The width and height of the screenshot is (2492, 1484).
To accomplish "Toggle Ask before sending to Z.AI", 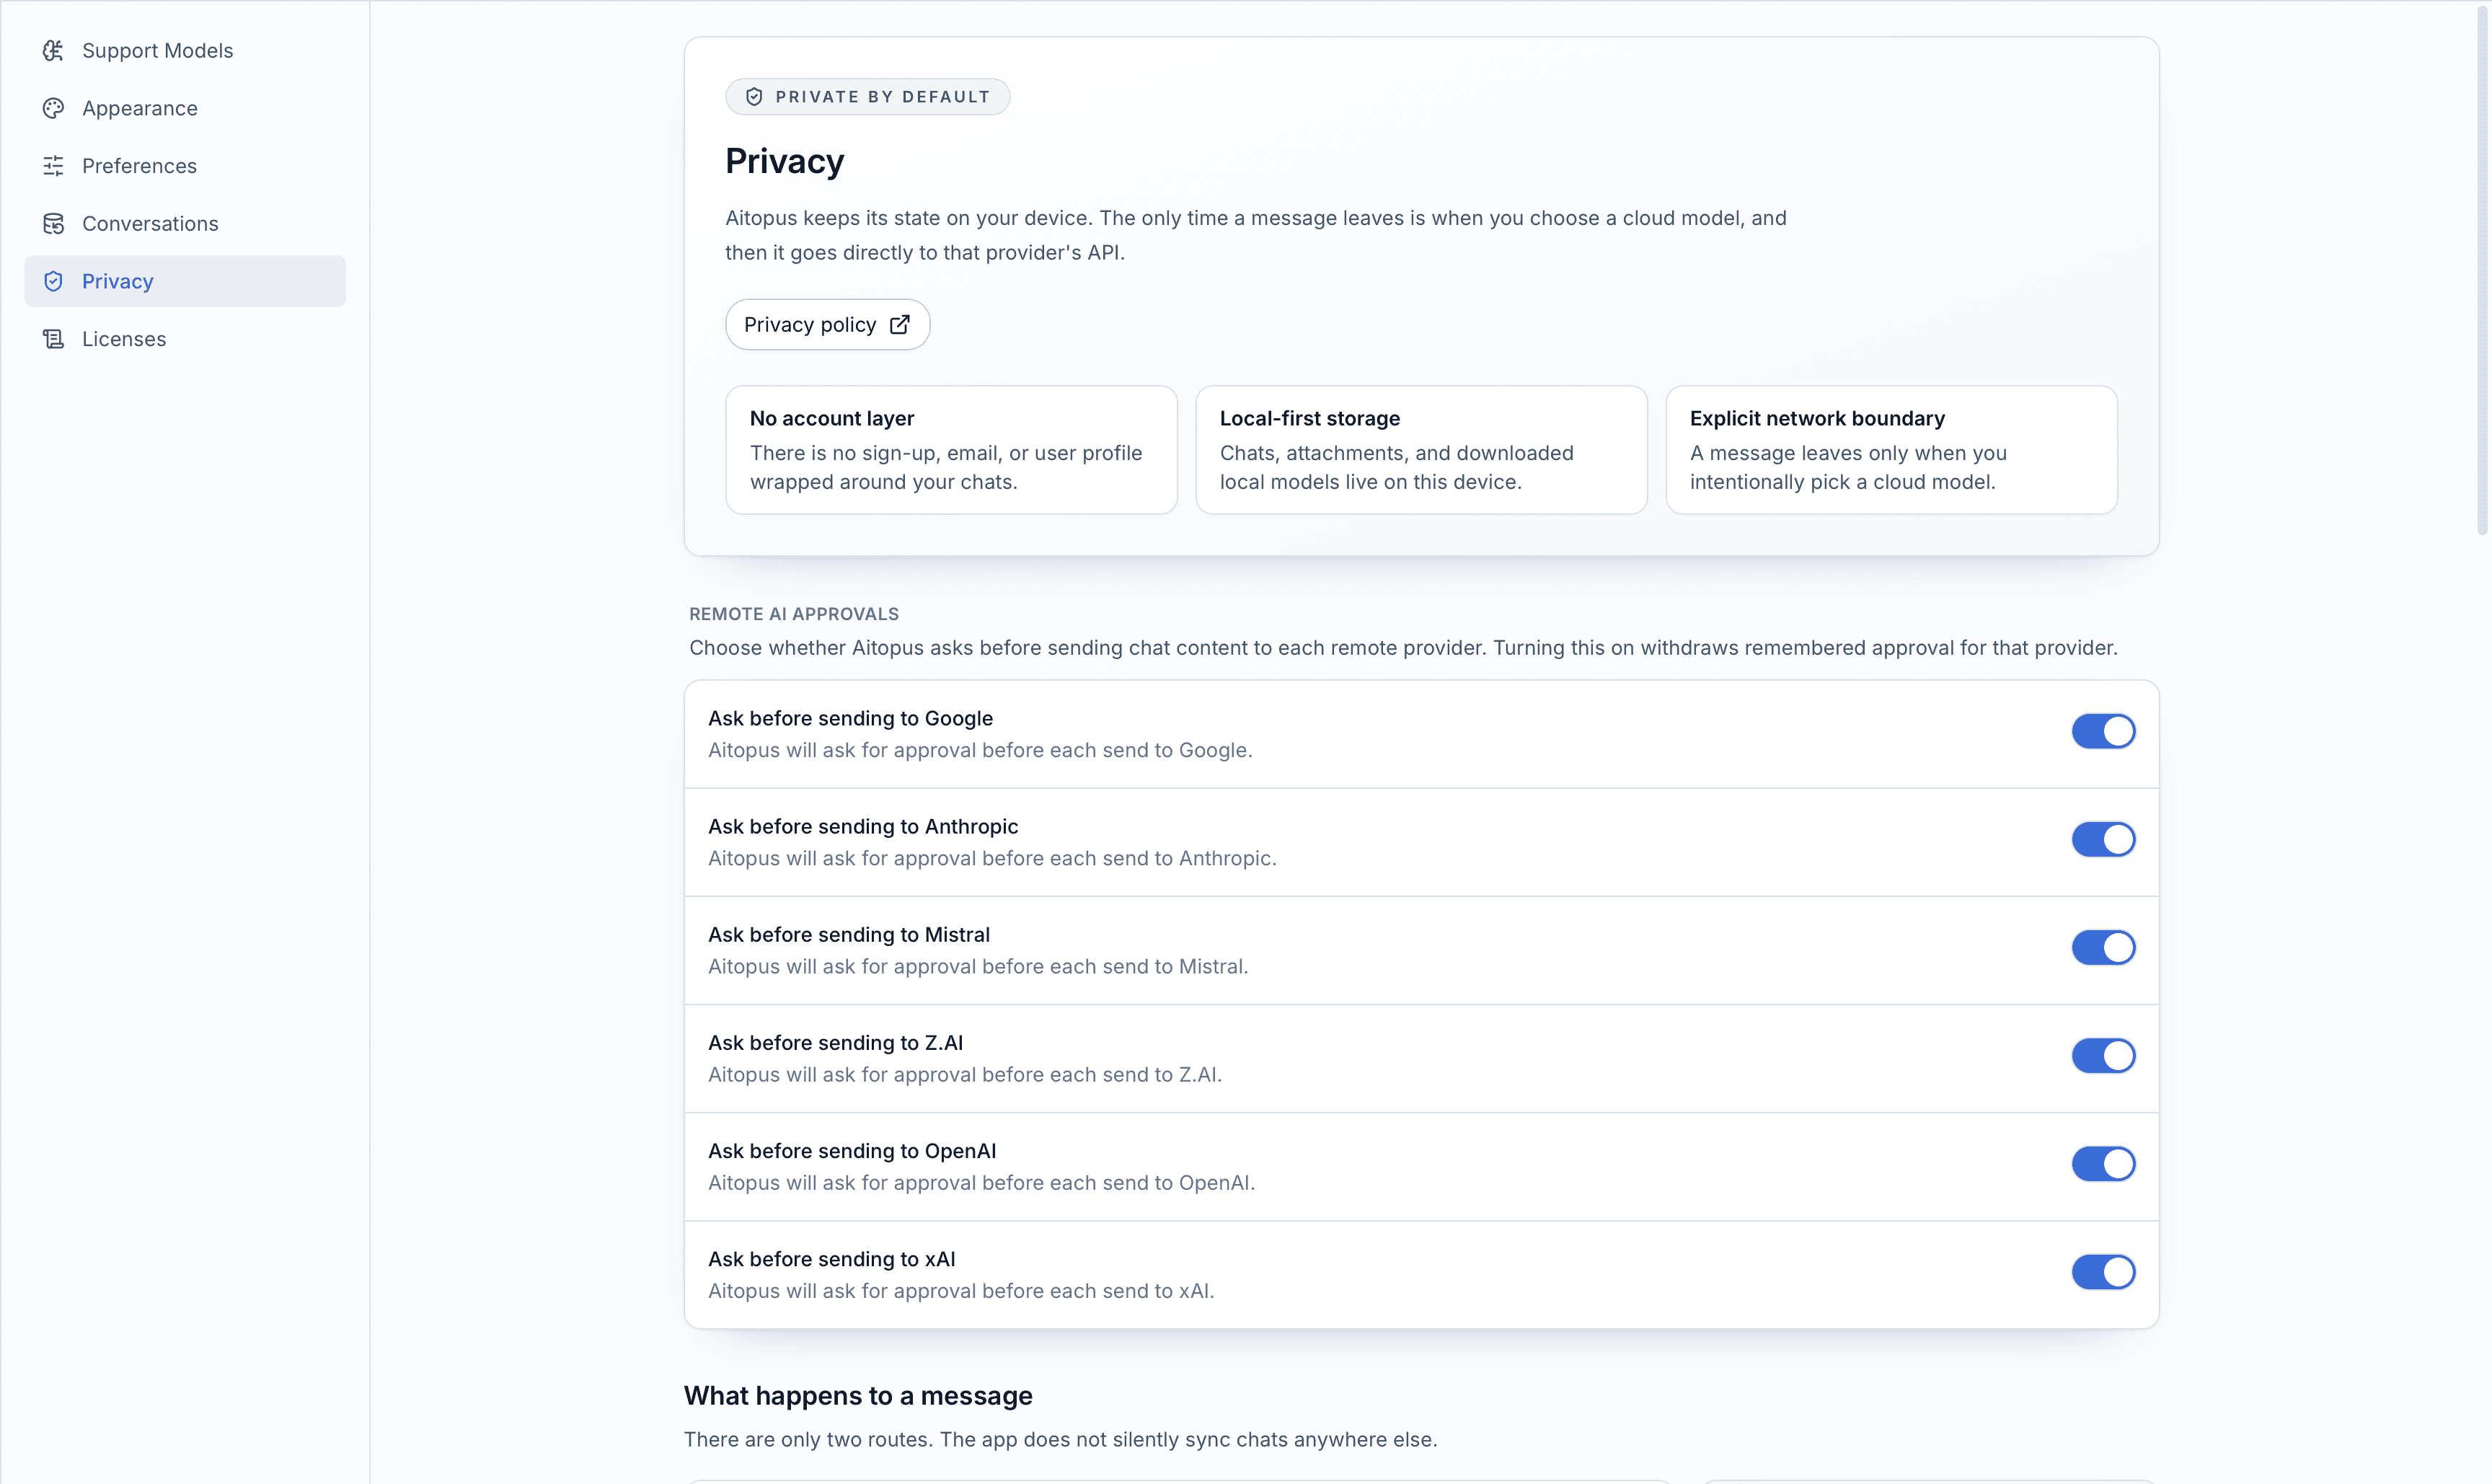I will point(2103,1055).
